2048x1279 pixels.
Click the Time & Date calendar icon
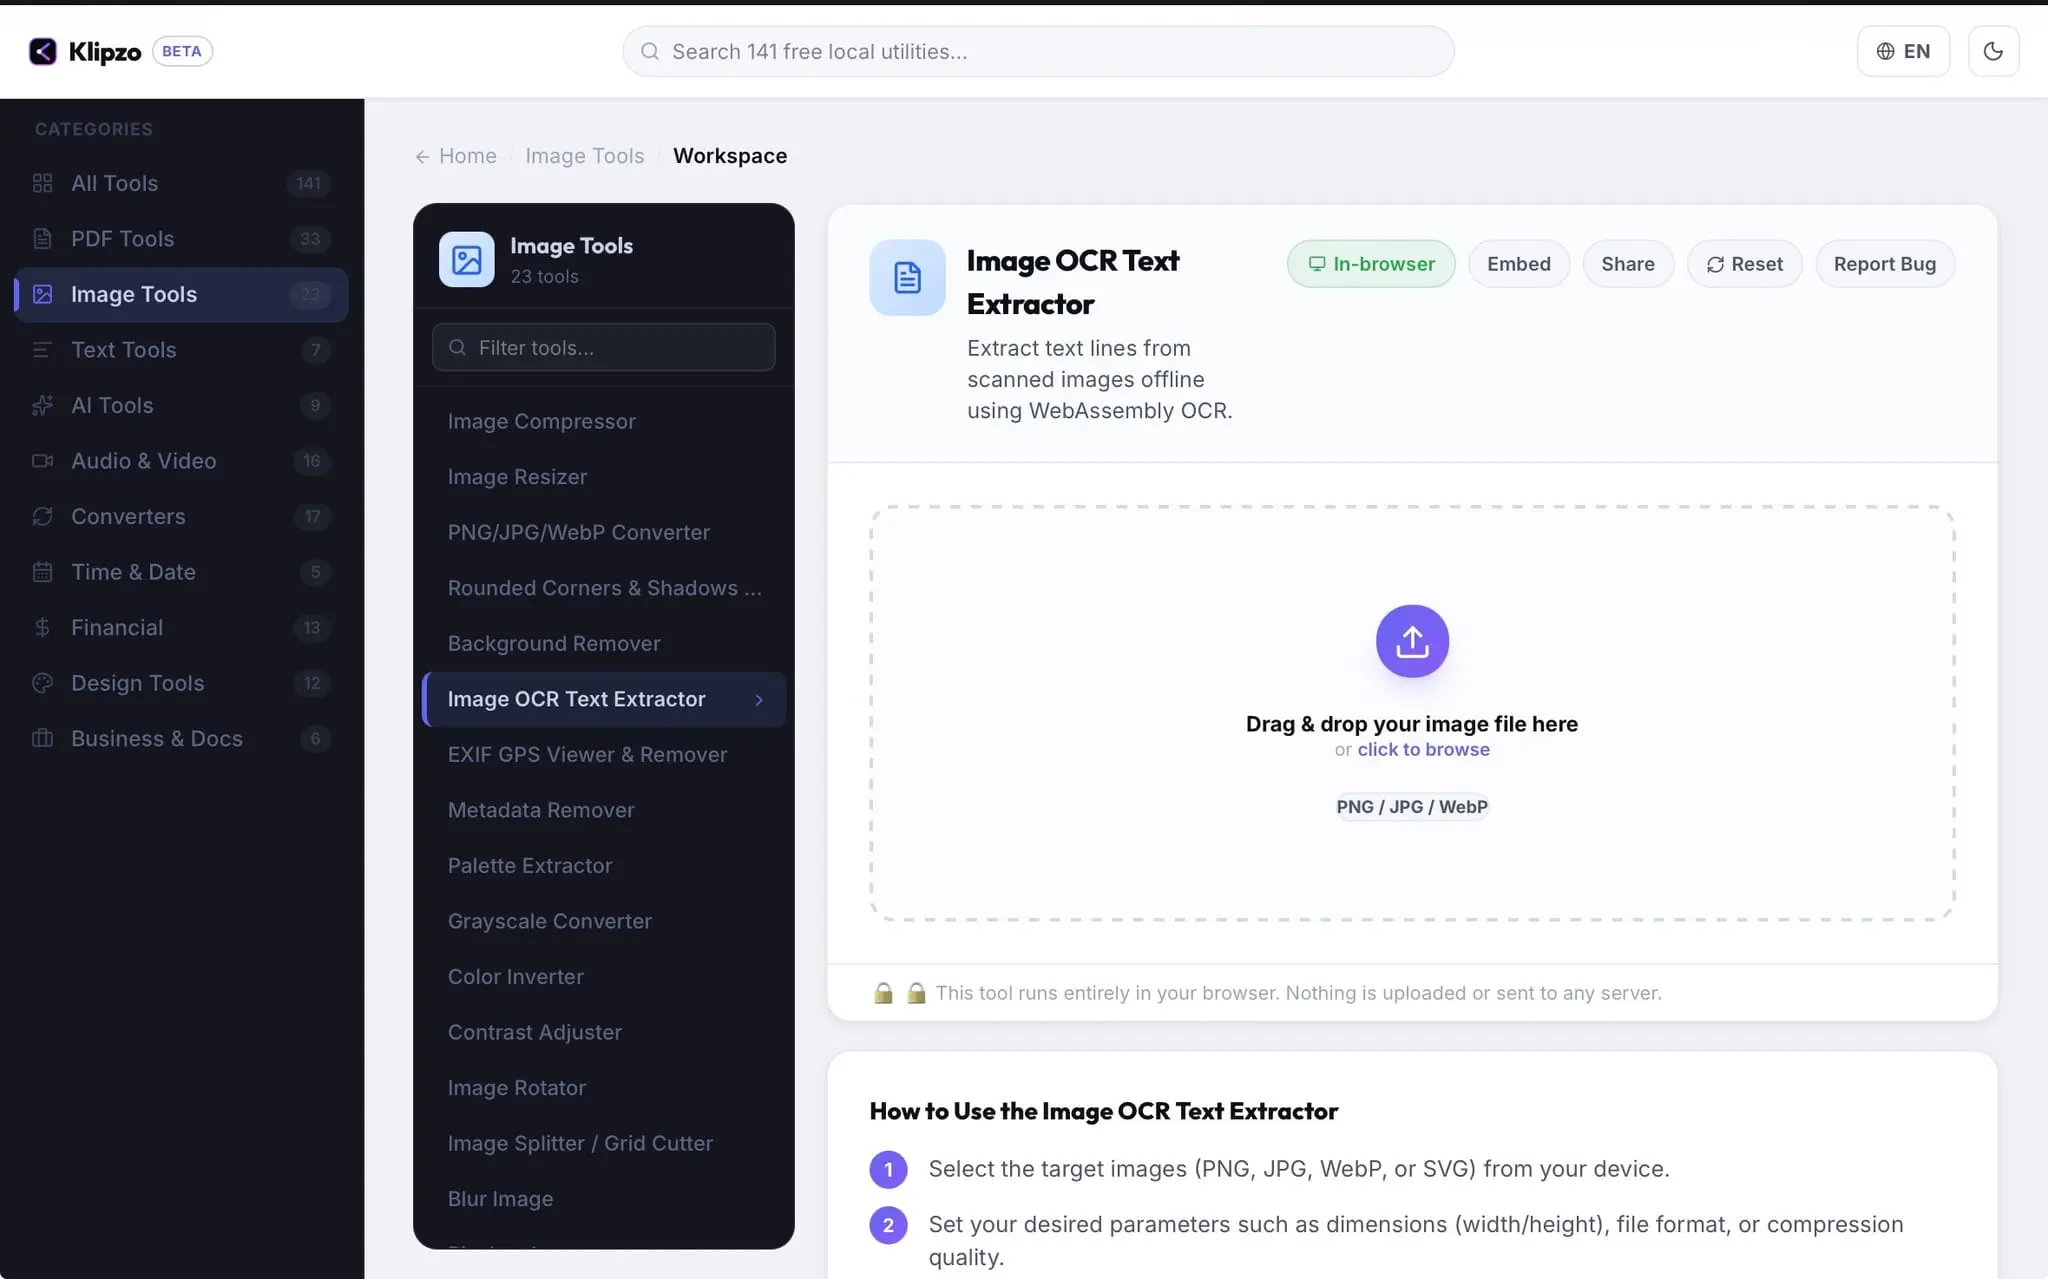[x=42, y=572]
